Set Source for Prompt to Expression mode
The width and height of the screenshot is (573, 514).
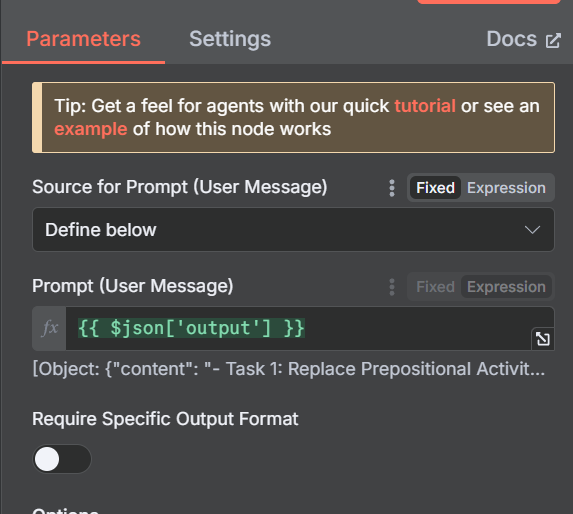pos(506,188)
